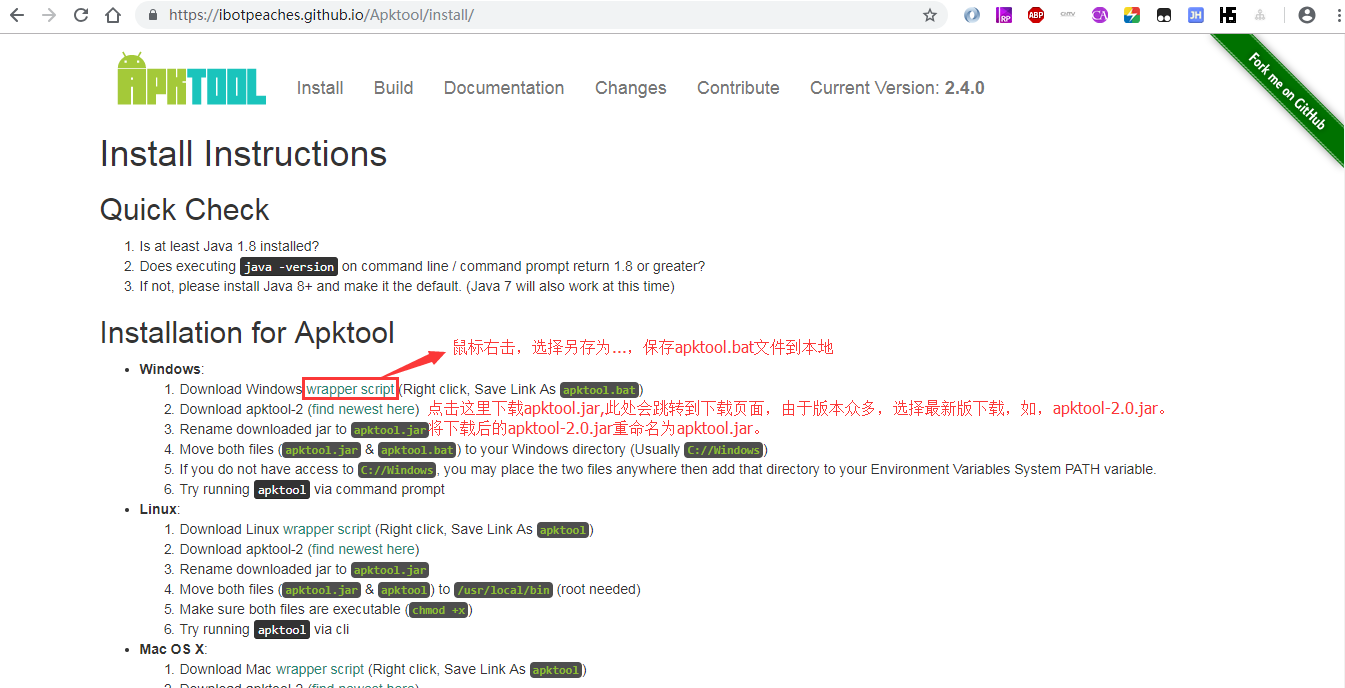Click the chmod +x code label

click(439, 610)
